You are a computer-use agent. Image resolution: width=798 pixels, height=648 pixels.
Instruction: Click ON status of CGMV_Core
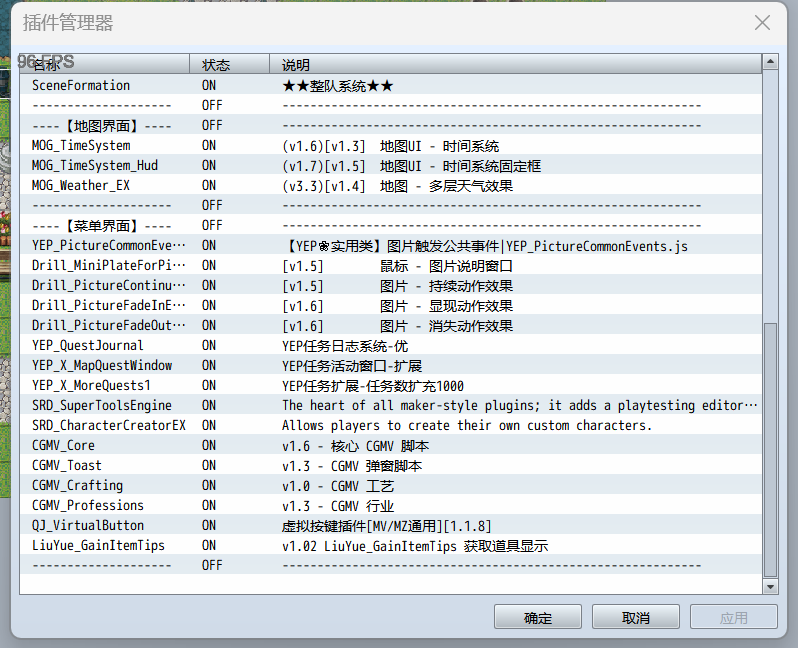click(209, 445)
